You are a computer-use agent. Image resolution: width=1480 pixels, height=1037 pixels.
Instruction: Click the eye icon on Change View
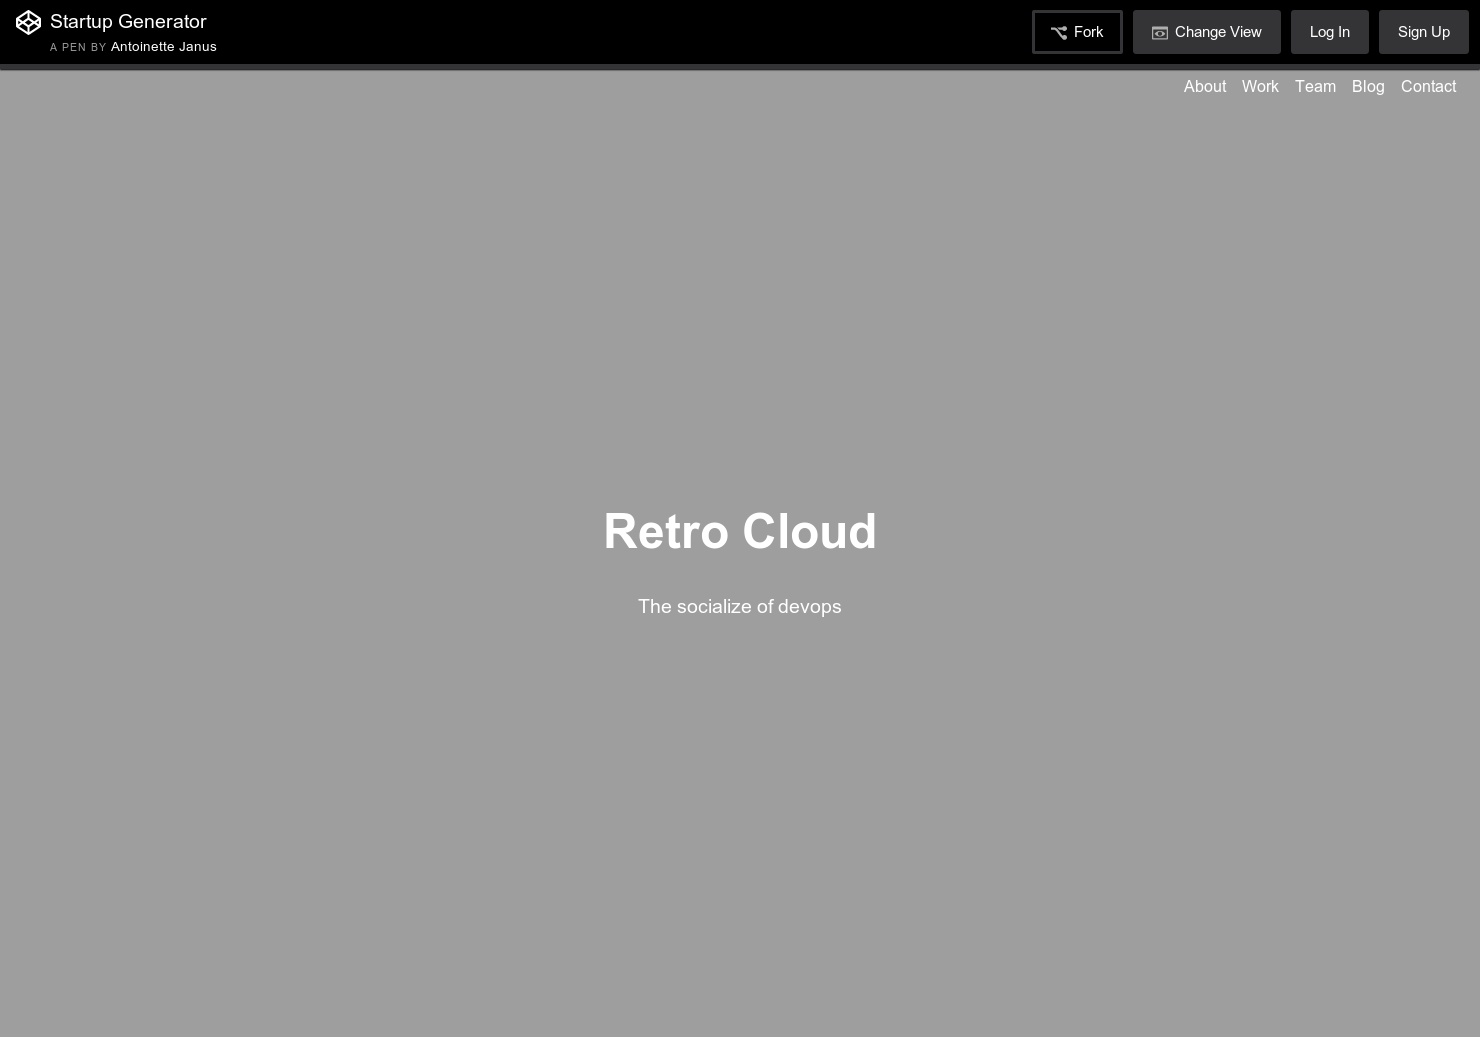[x=1160, y=32]
